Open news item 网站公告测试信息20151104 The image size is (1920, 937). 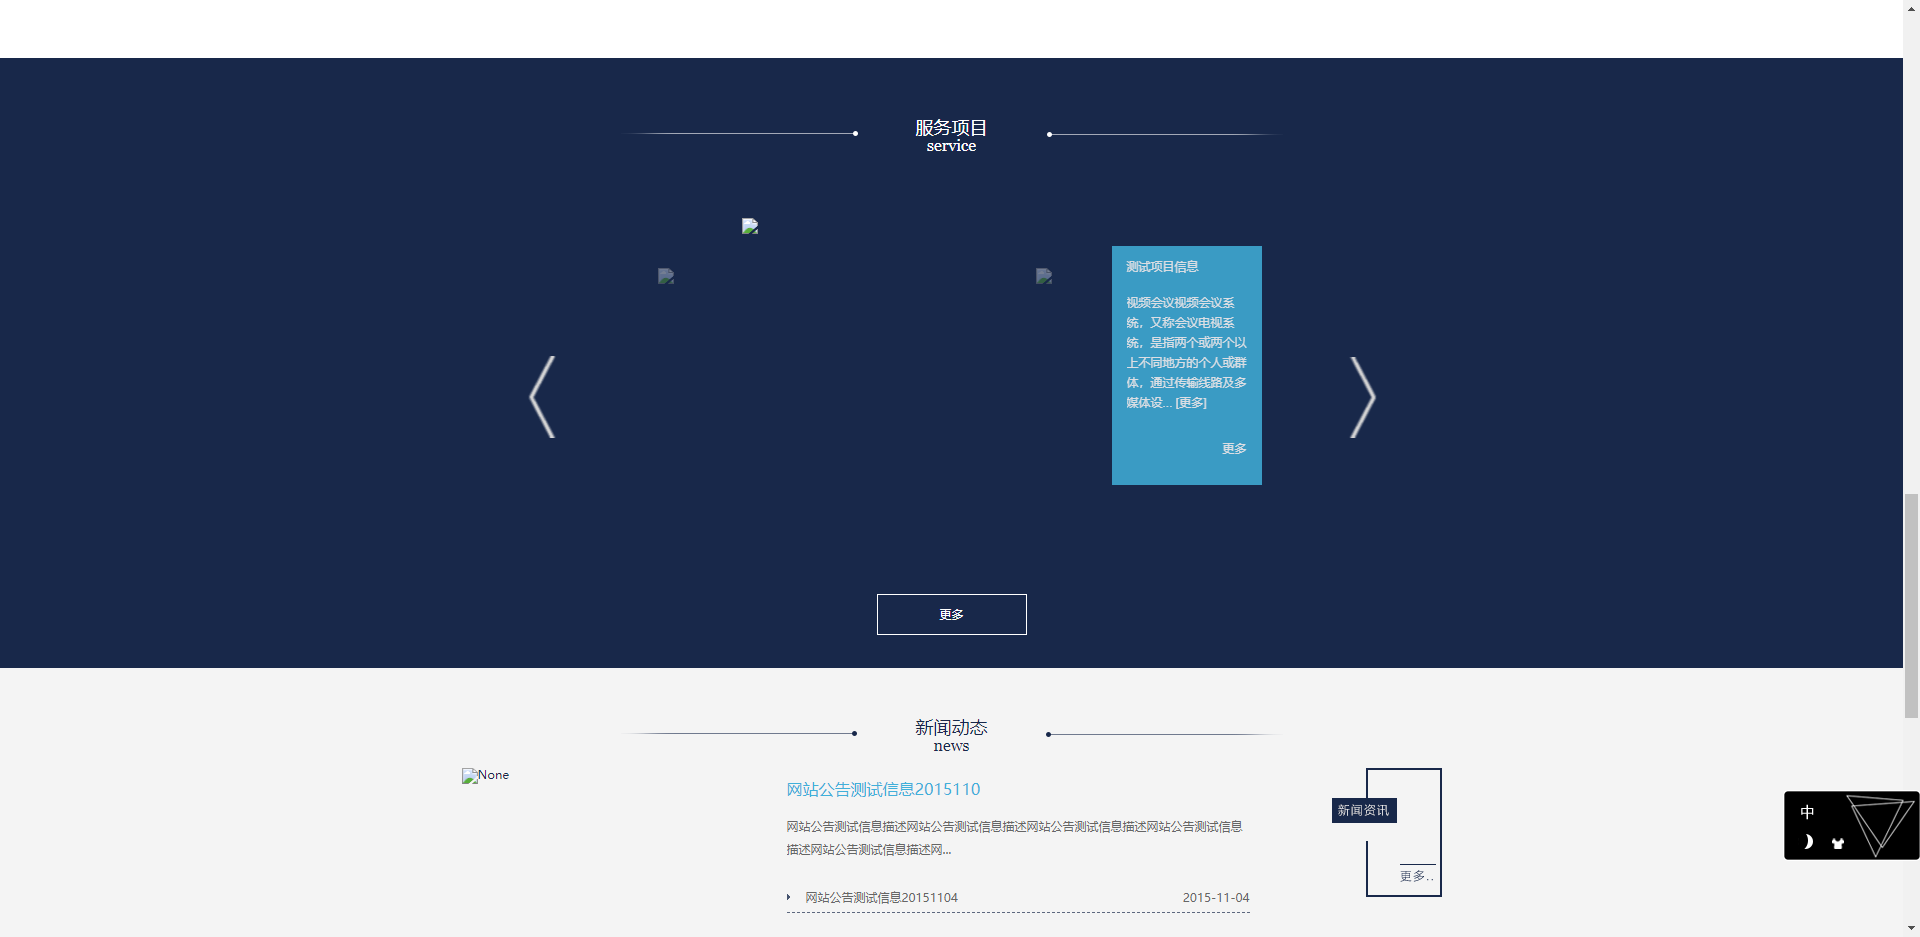click(x=881, y=898)
